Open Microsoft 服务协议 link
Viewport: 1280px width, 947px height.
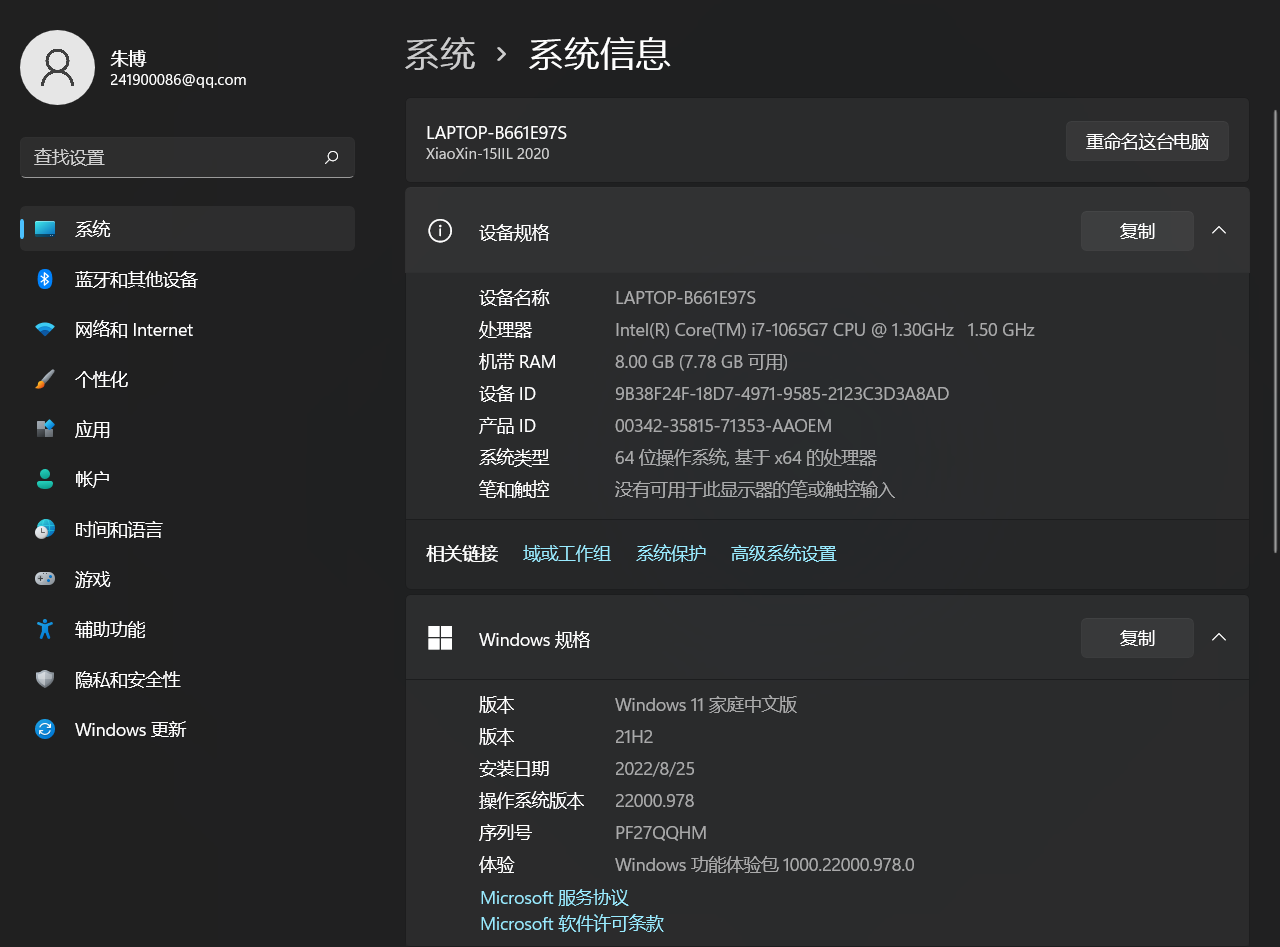pos(554,898)
